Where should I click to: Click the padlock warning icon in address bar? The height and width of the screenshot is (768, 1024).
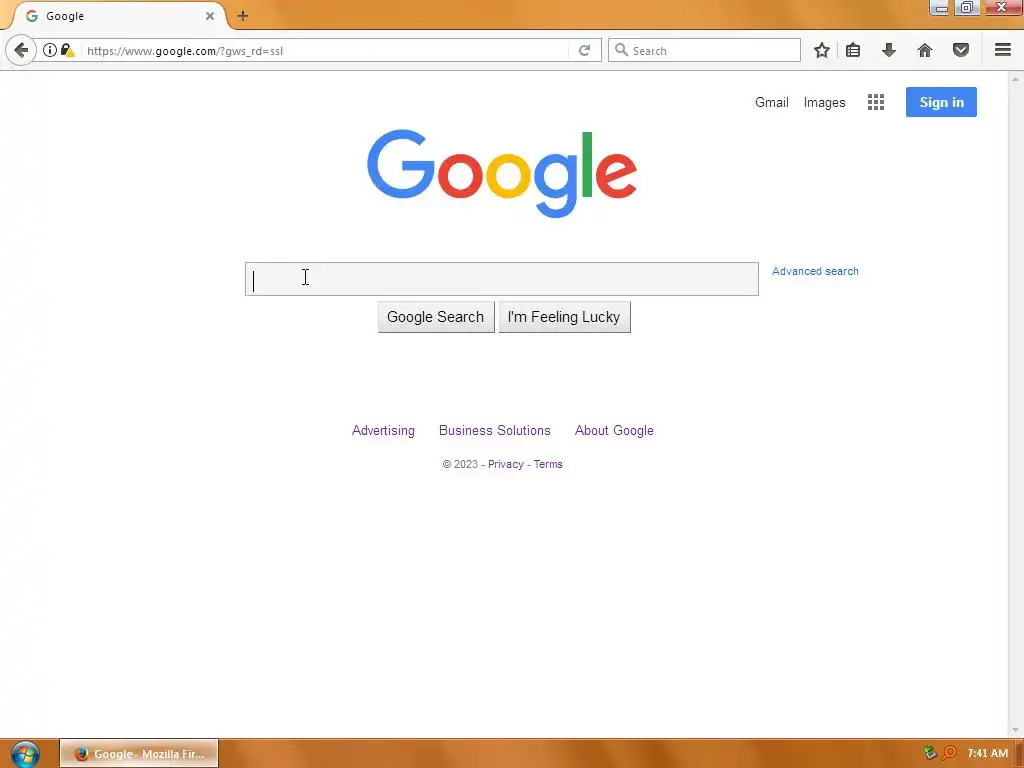point(67,50)
